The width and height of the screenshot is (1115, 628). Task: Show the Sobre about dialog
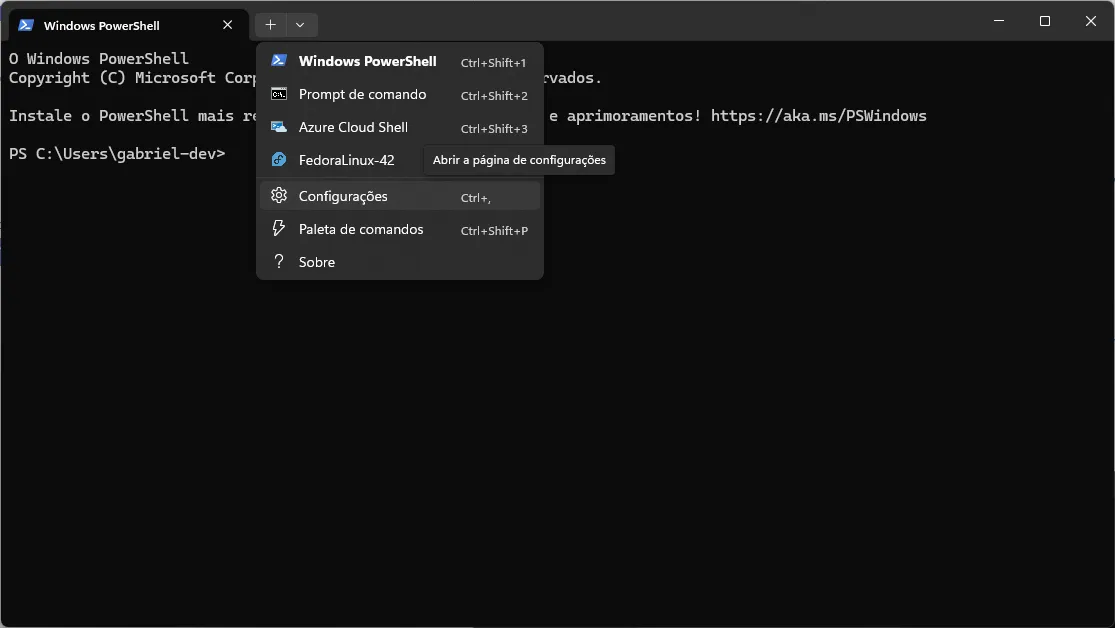tap(400, 262)
